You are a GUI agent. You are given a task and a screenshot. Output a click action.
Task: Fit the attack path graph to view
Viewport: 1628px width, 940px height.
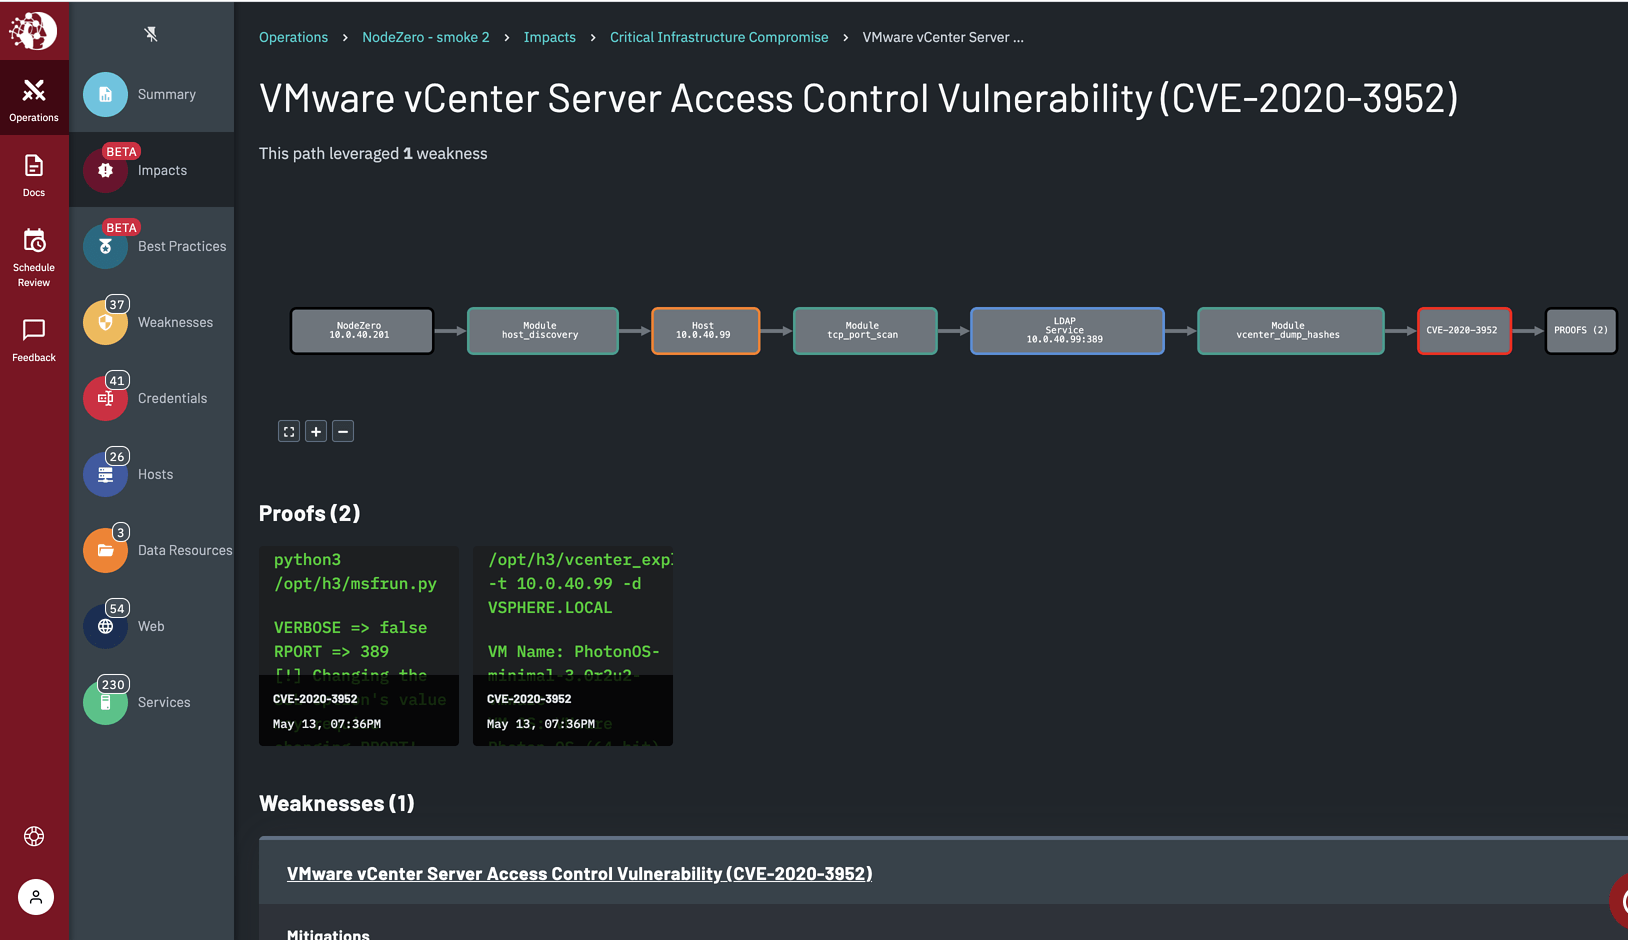[x=289, y=431]
